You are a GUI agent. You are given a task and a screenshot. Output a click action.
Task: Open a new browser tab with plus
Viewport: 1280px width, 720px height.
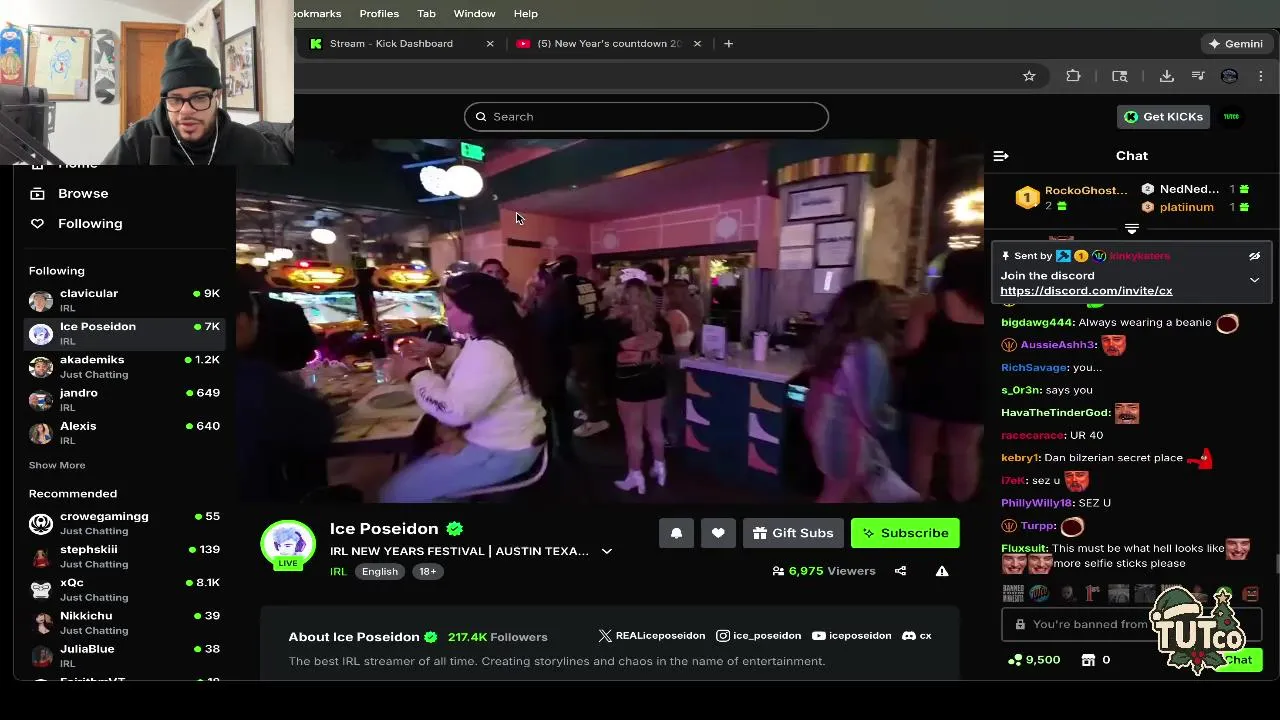[x=728, y=44]
